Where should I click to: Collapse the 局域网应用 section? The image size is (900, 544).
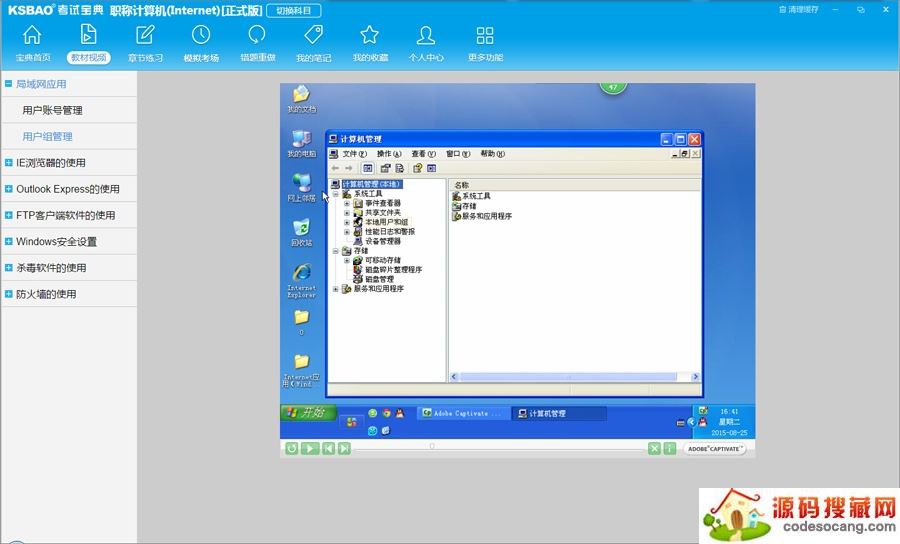pos(9,84)
